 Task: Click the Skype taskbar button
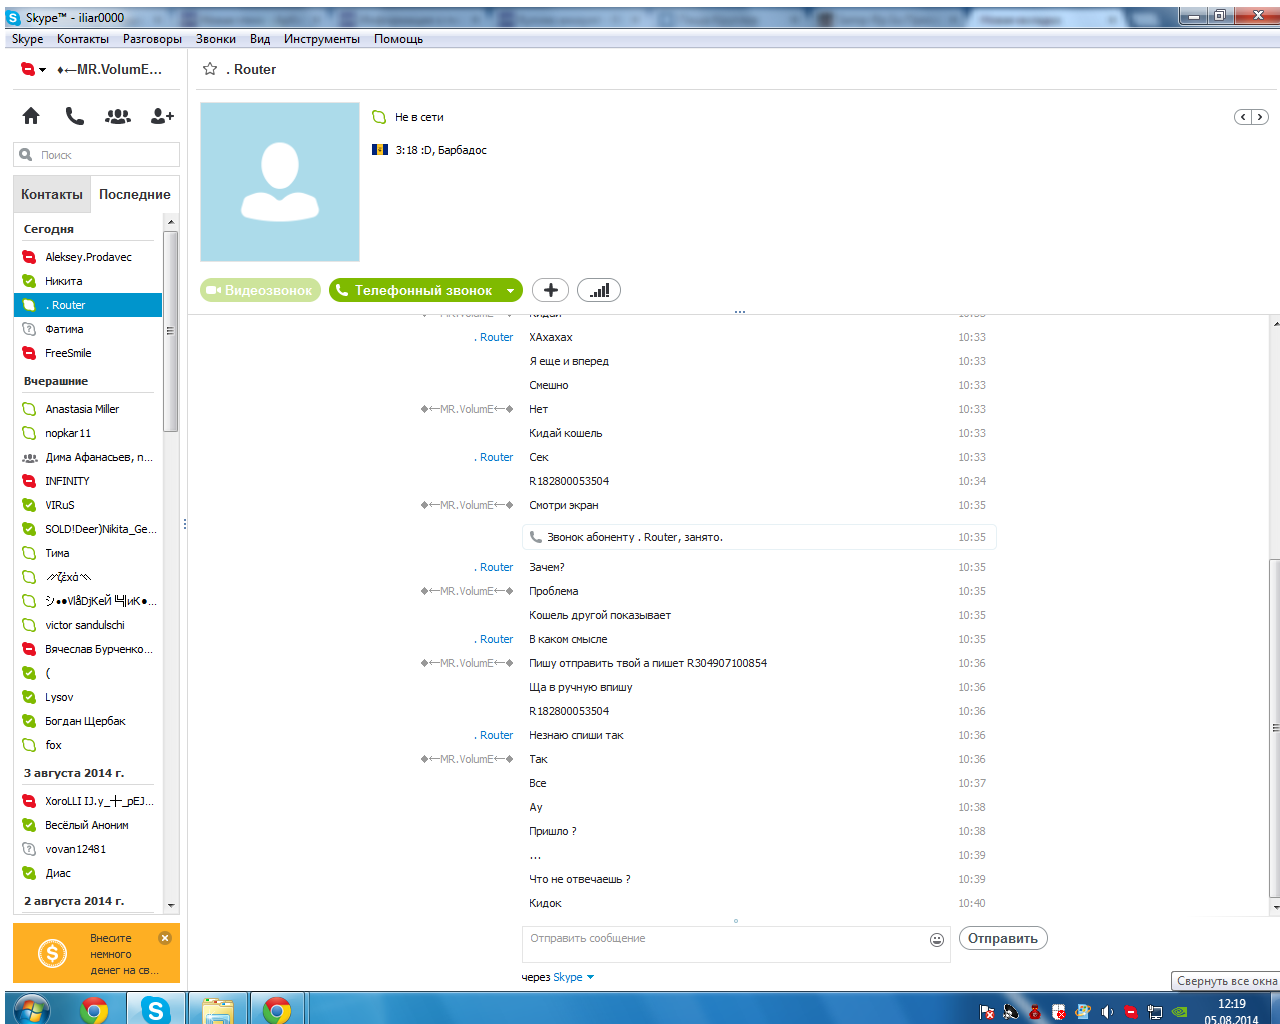point(155,1010)
